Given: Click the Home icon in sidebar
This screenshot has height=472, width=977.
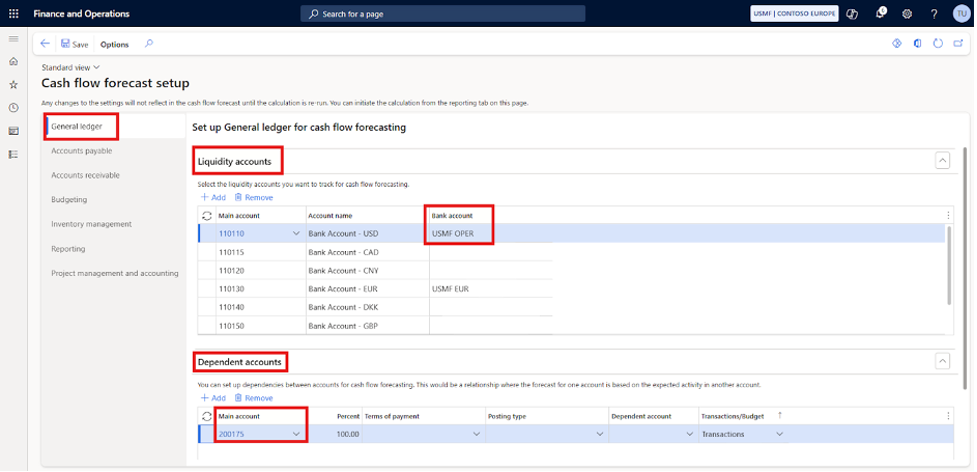Looking at the screenshot, I should click(x=13, y=62).
